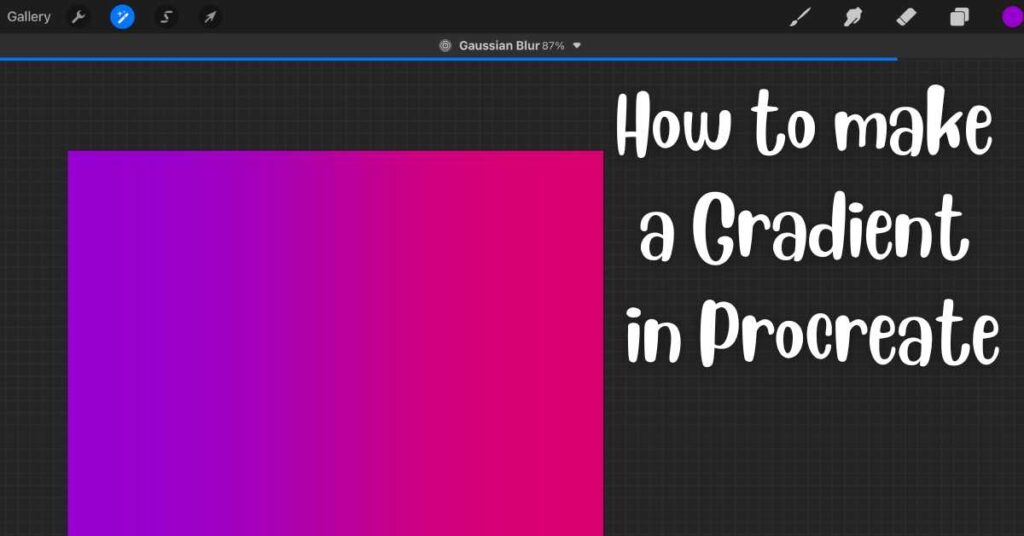Viewport: 1024px width, 536px height.
Task: Select the Selection S tool
Action: coord(166,17)
